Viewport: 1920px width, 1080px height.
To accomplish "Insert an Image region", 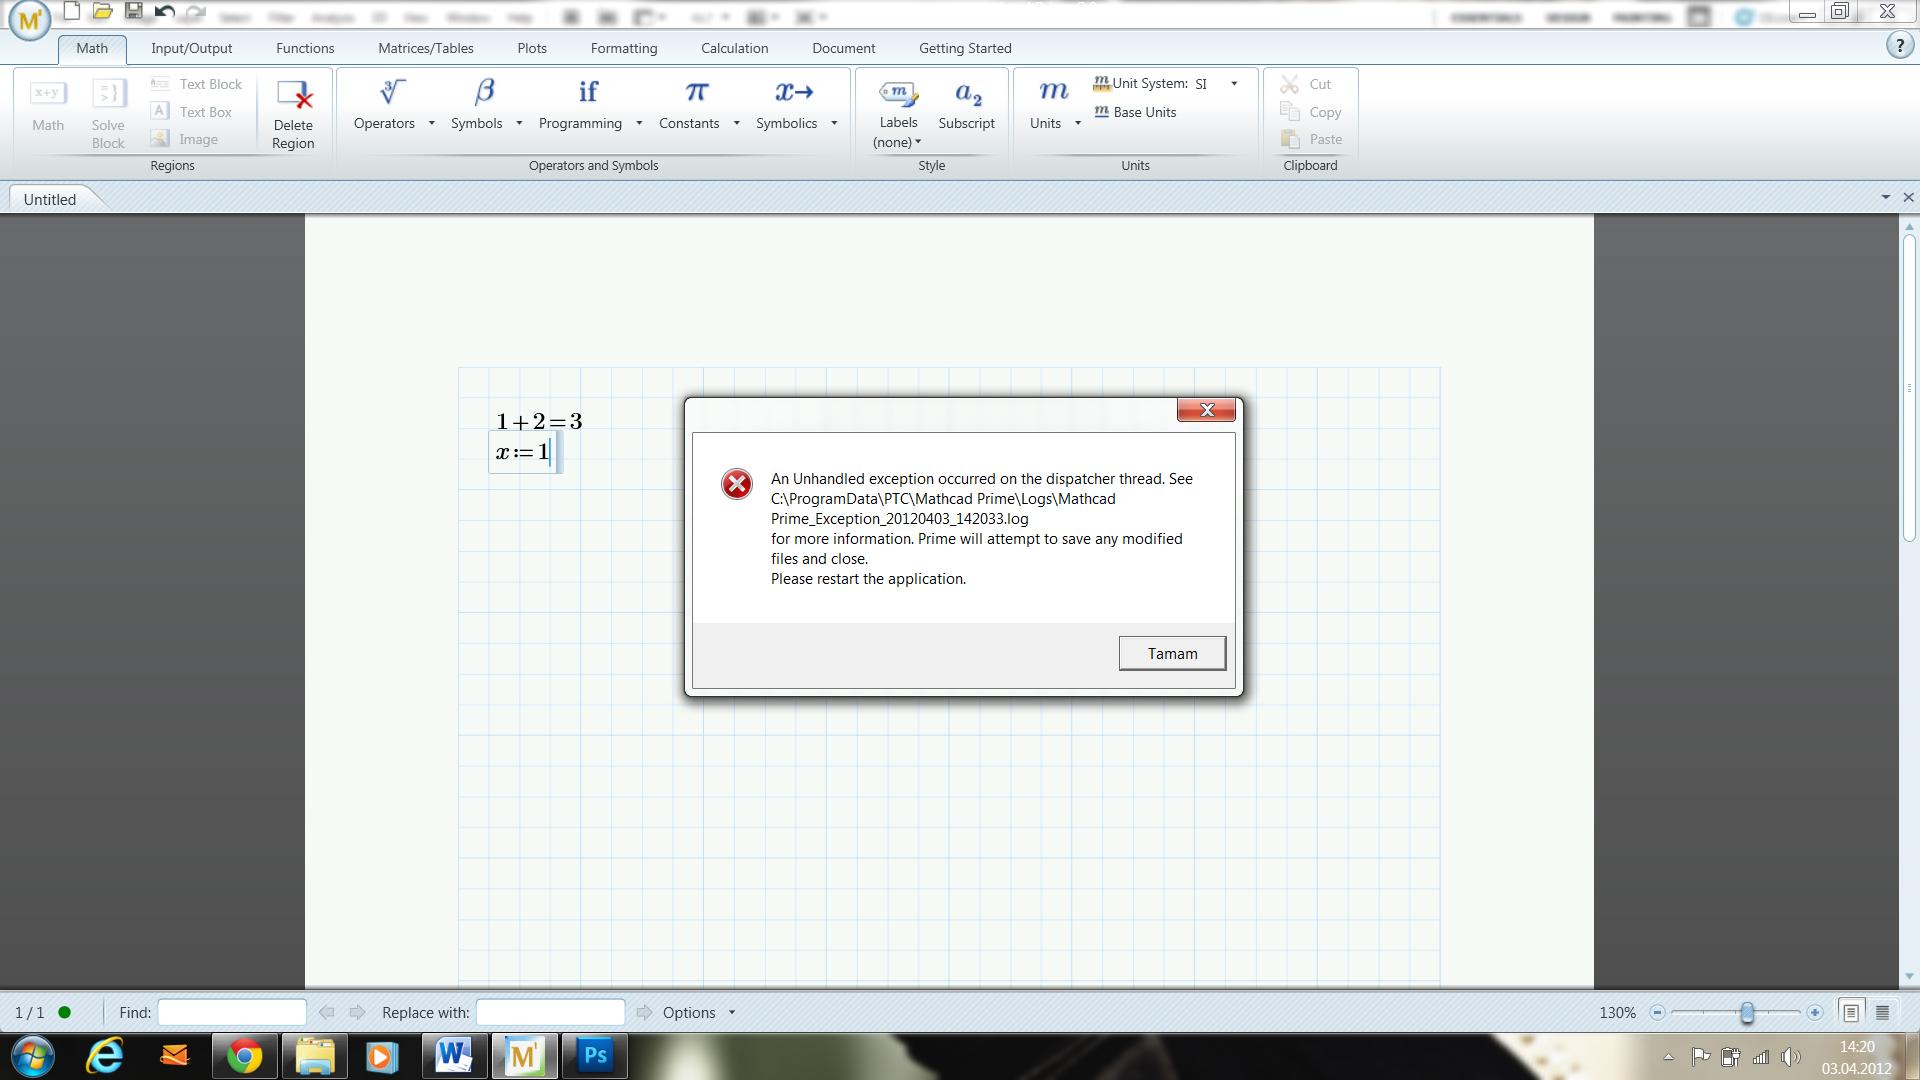I will point(184,139).
